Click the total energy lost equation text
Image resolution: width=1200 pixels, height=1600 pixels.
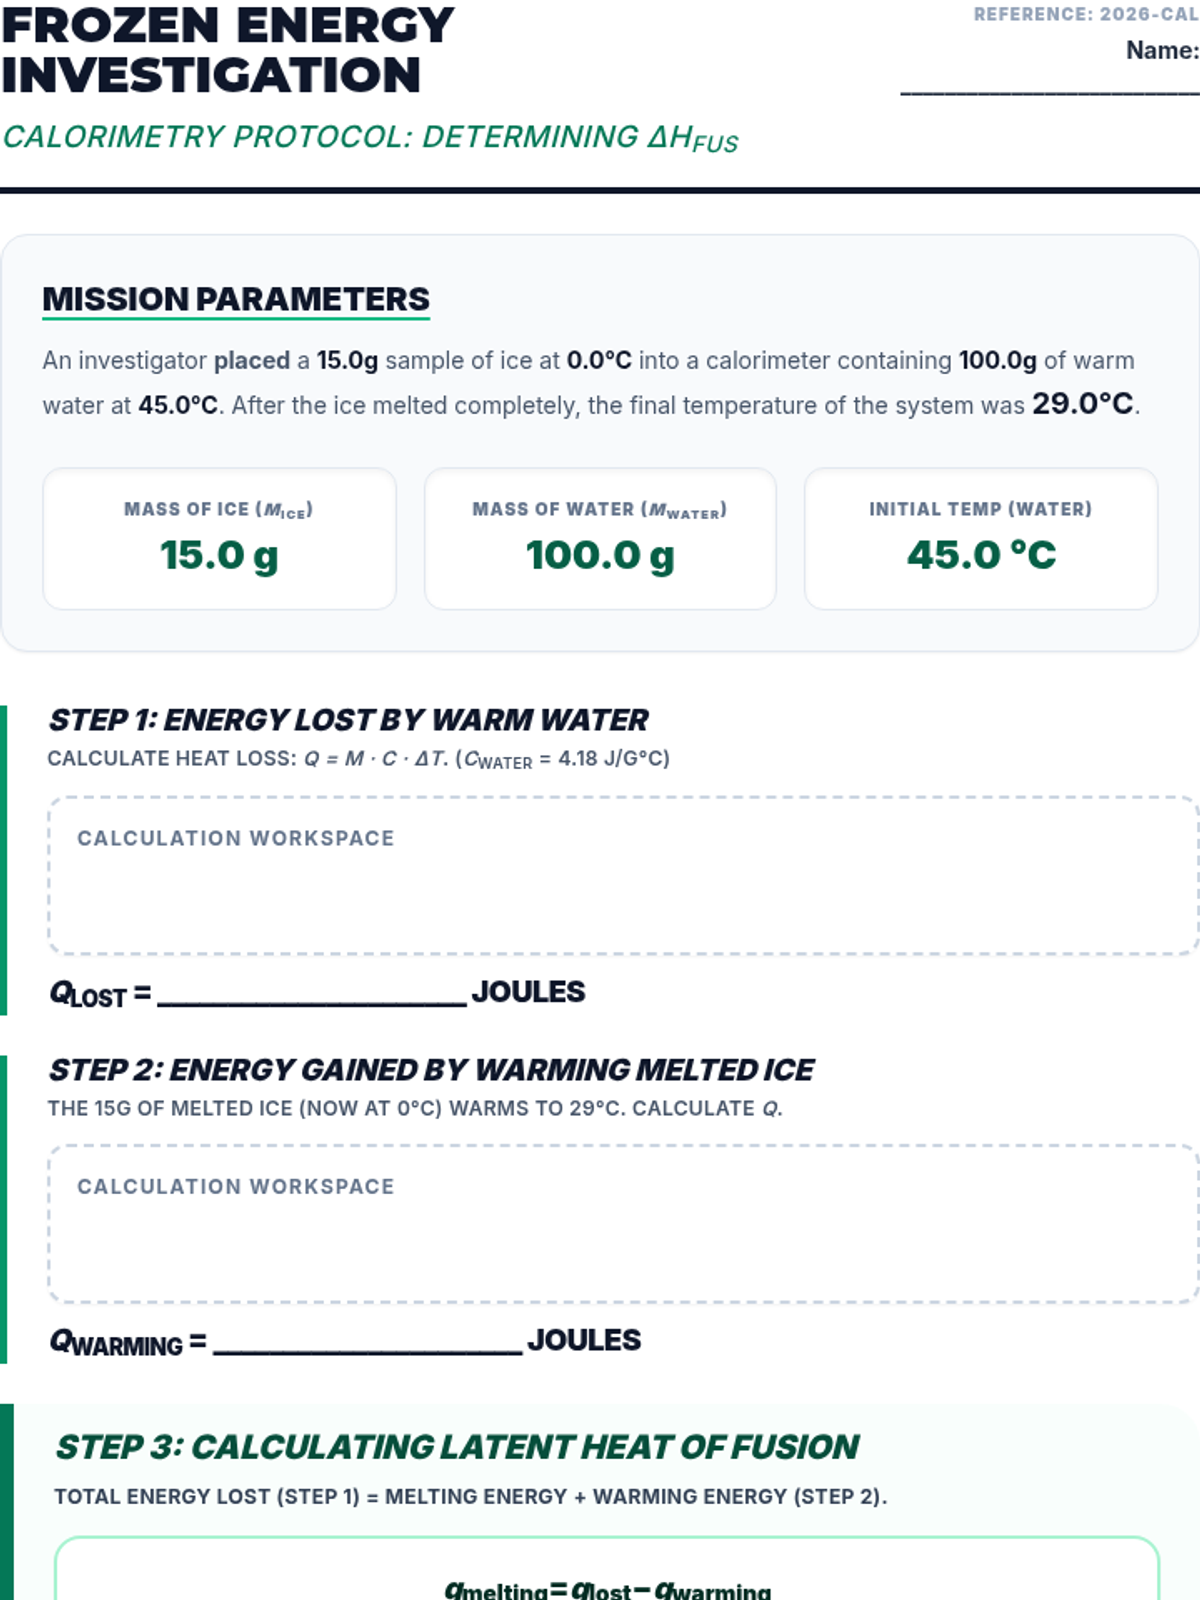click(x=471, y=1496)
